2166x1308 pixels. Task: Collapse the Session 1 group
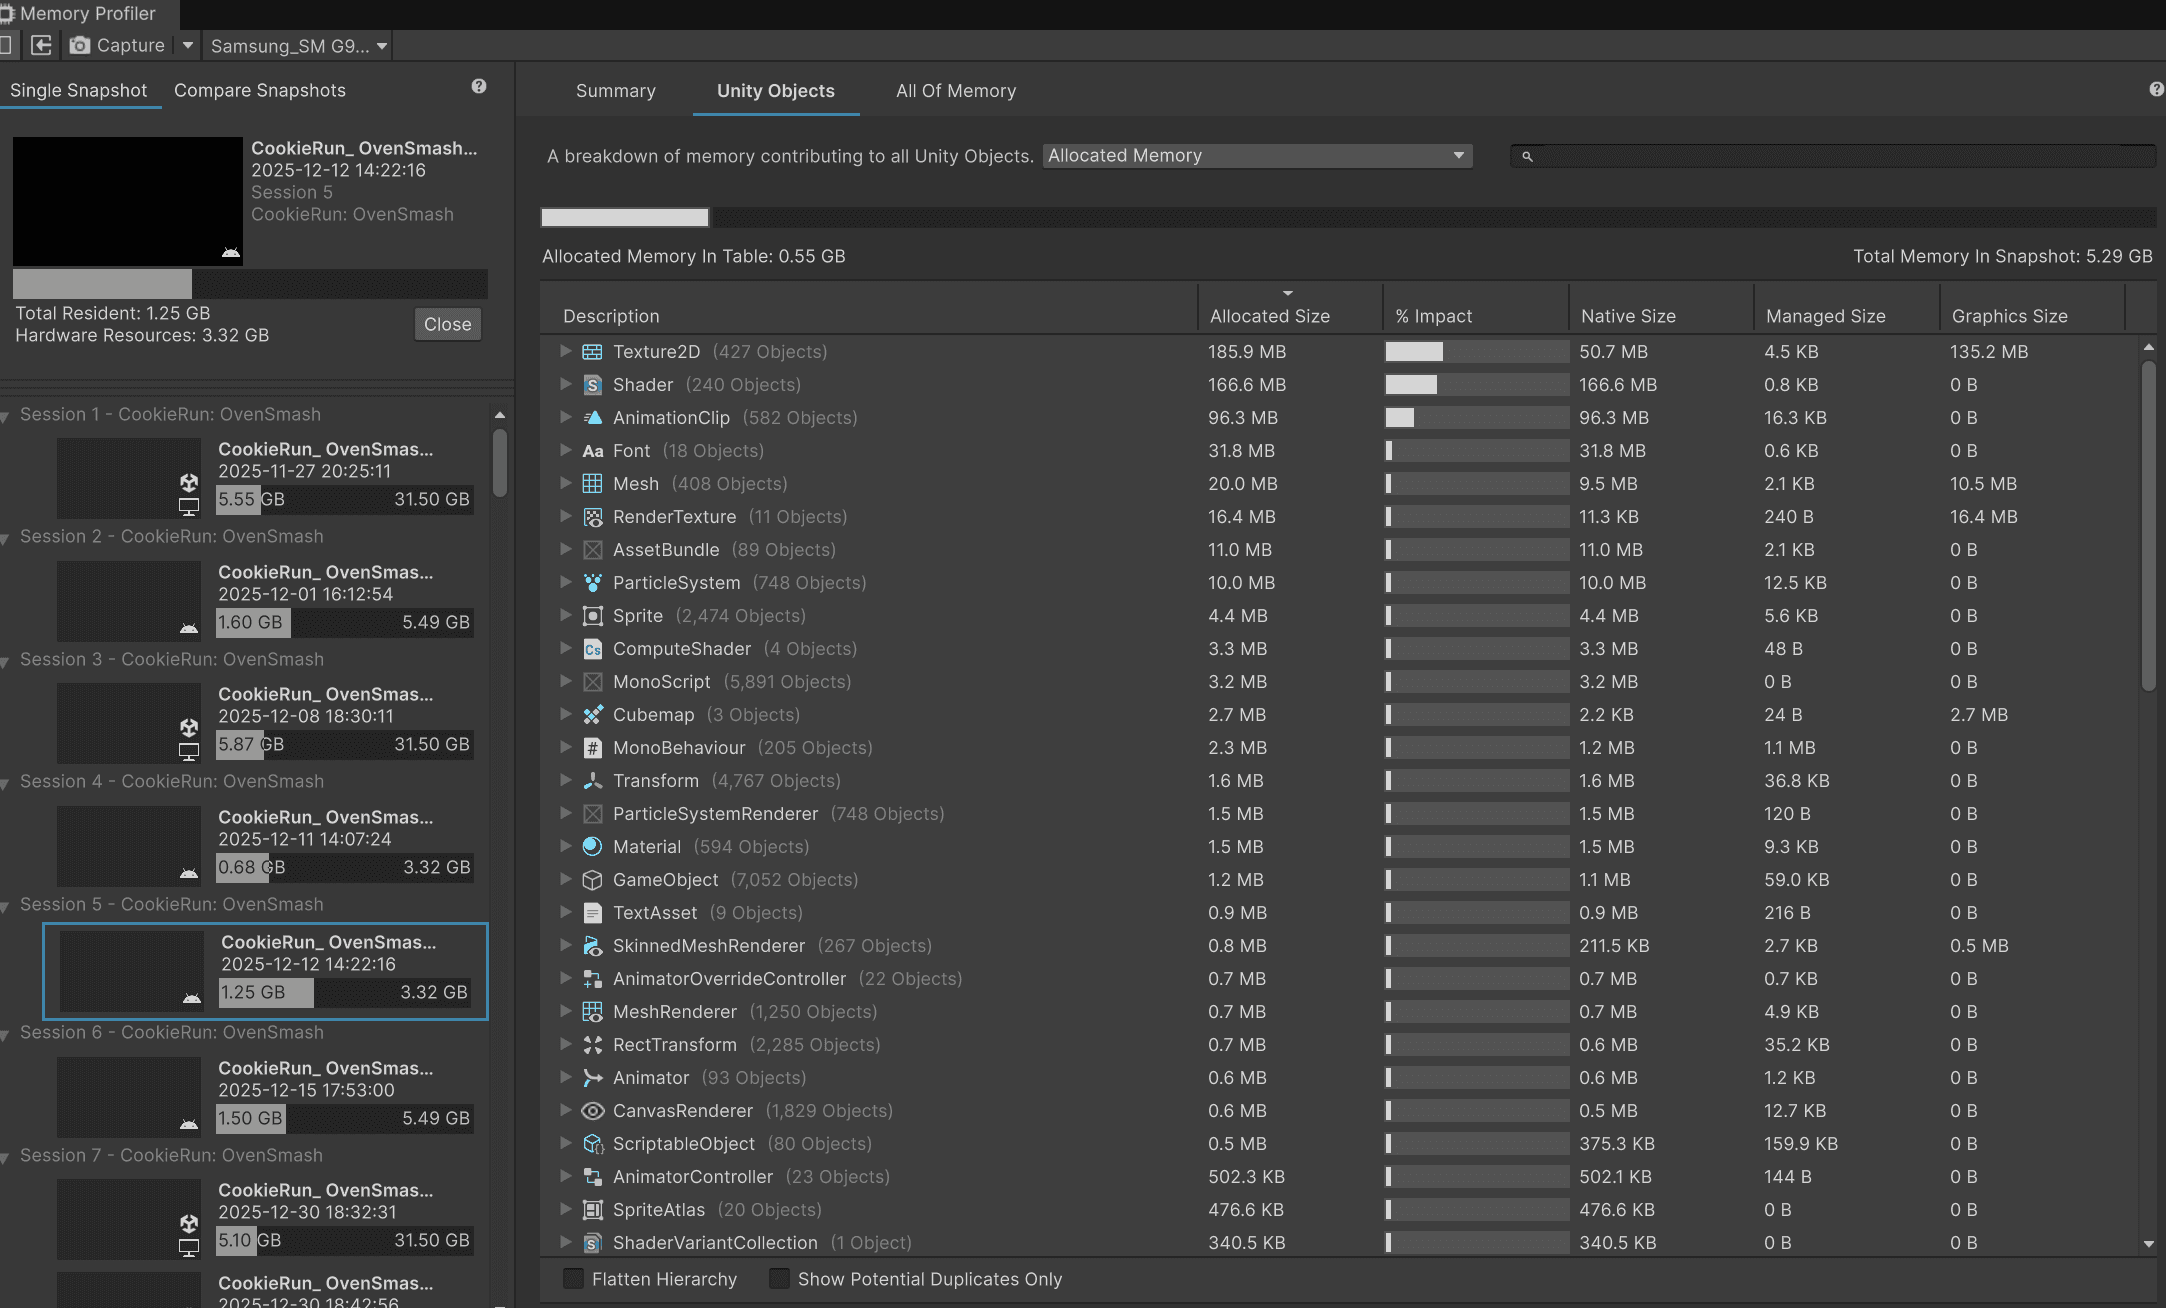click(6, 416)
